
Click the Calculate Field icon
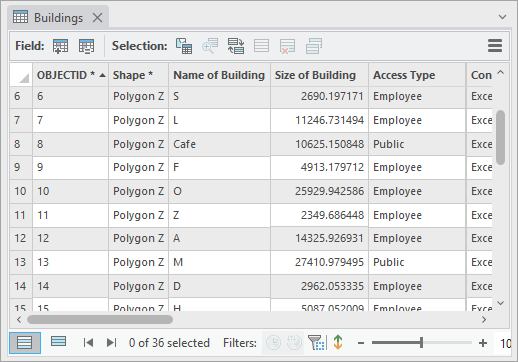point(86,46)
